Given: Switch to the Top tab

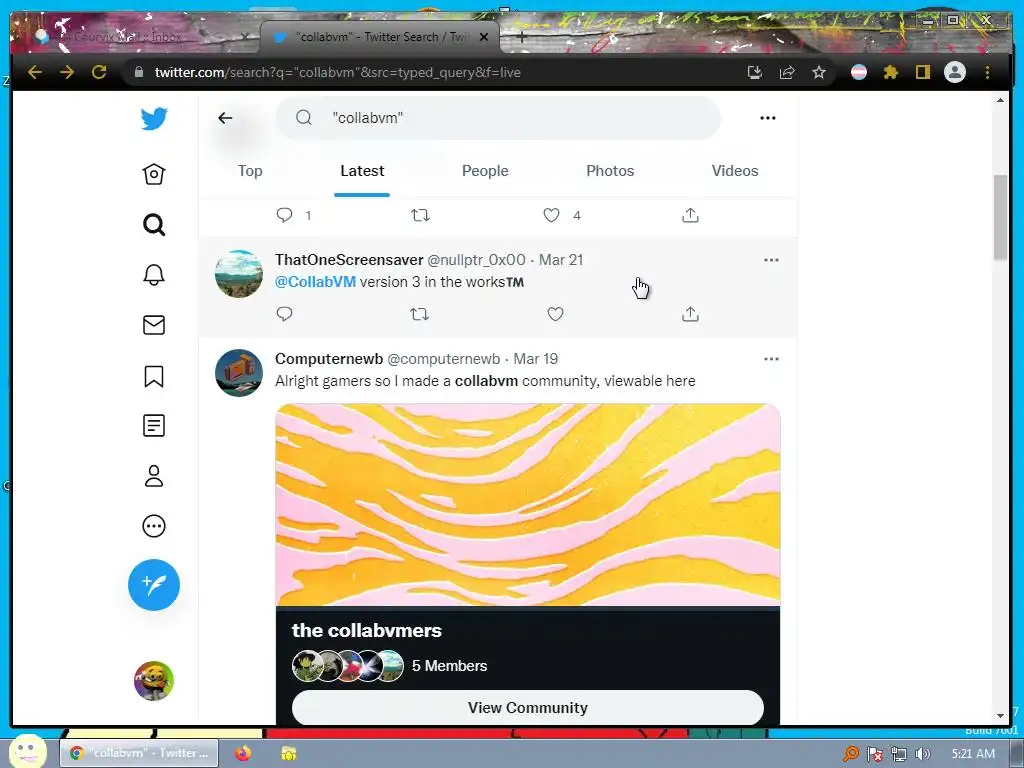Looking at the screenshot, I should tap(250, 171).
